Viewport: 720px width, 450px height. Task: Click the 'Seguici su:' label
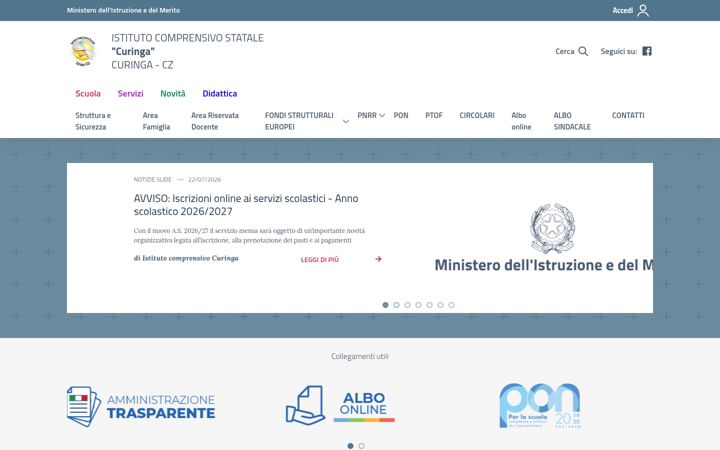[619, 51]
